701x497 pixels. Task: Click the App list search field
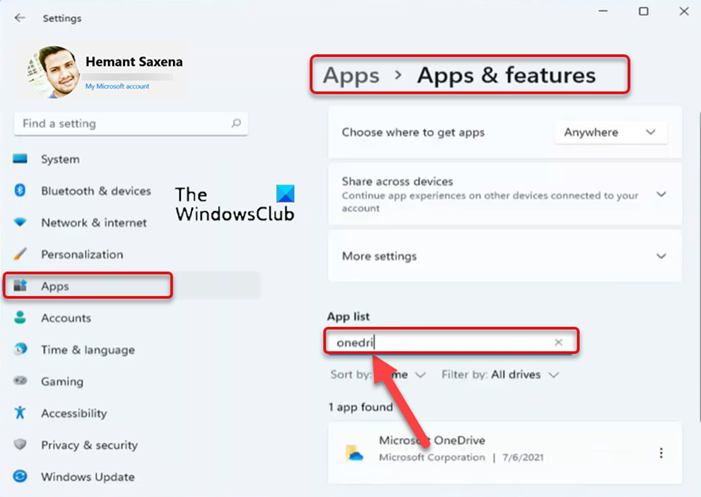451,342
